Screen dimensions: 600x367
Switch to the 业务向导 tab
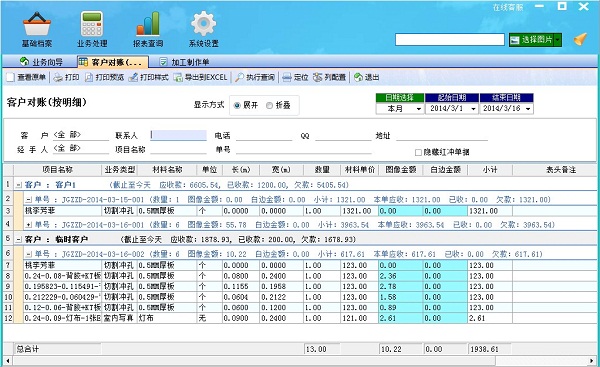(x=41, y=62)
